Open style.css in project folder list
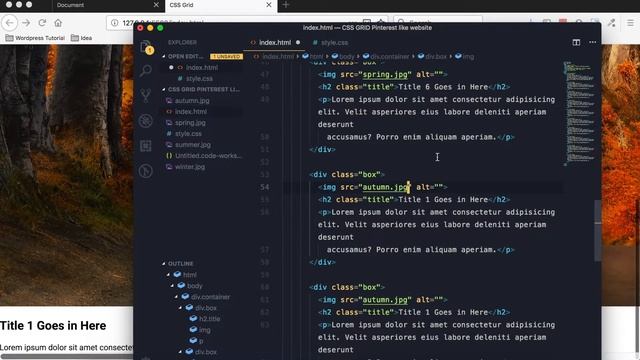The height and width of the screenshot is (360, 640). tap(188, 133)
